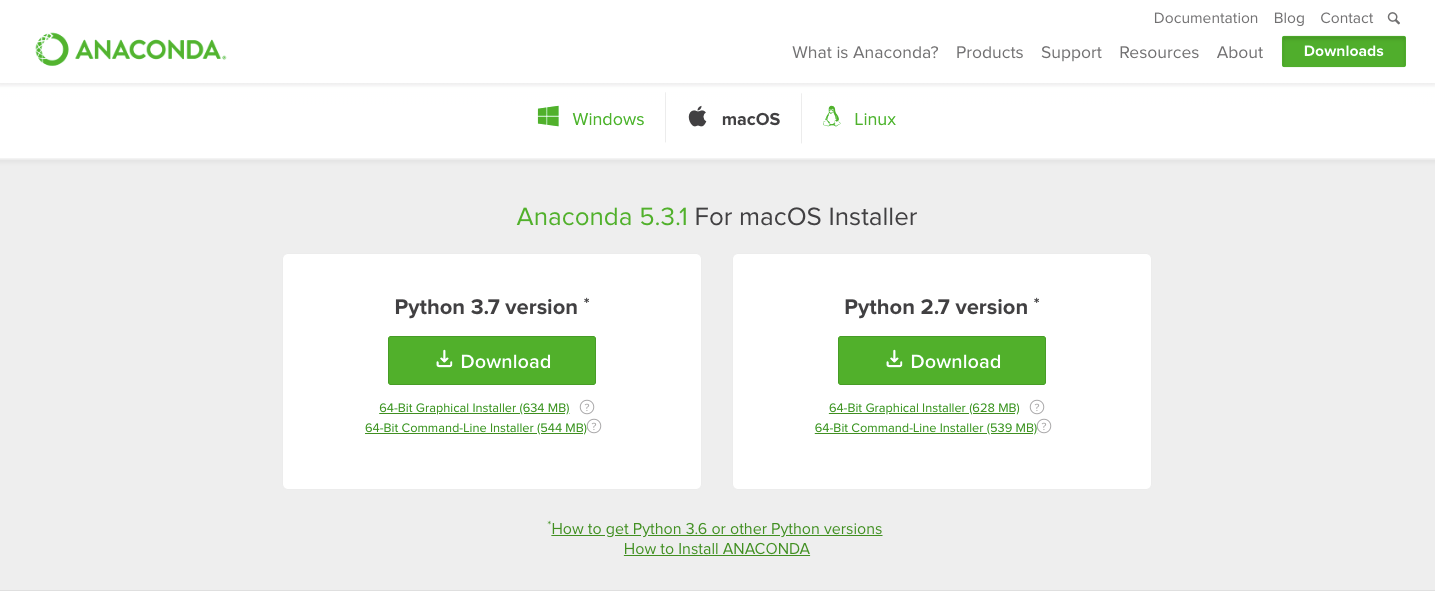
Task: Switch to the Linux tab
Action: [874, 119]
